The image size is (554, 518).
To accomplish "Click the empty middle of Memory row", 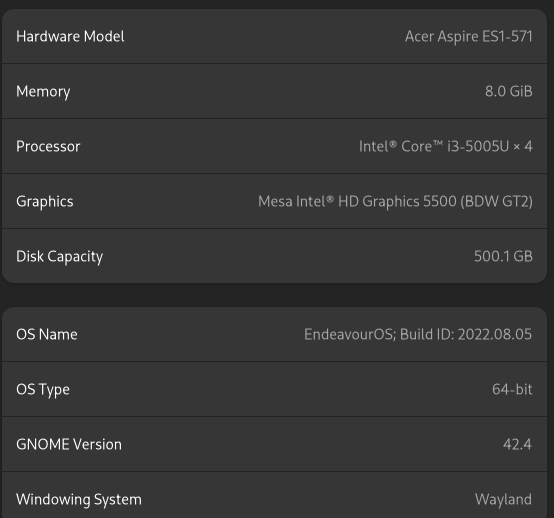I will click(276, 92).
